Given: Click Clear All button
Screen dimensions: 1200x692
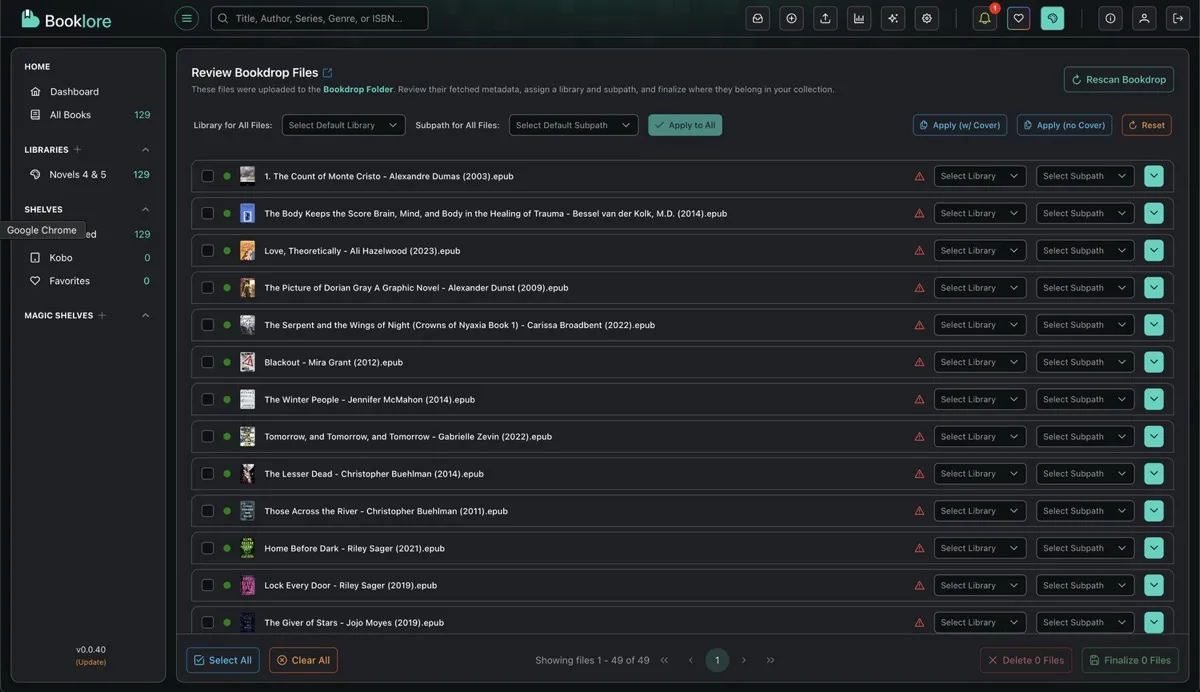Looking at the screenshot, I should pyautogui.click(x=303, y=660).
